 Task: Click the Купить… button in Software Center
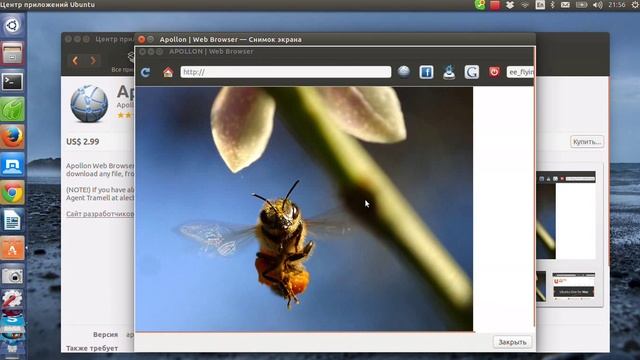(587, 142)
